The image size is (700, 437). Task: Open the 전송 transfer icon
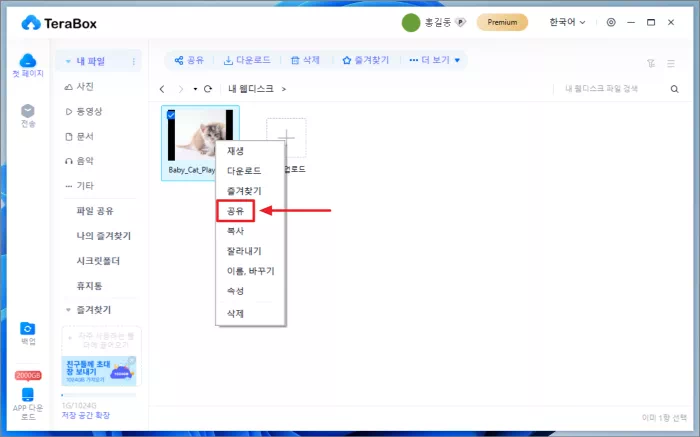[x=28, y=111]
